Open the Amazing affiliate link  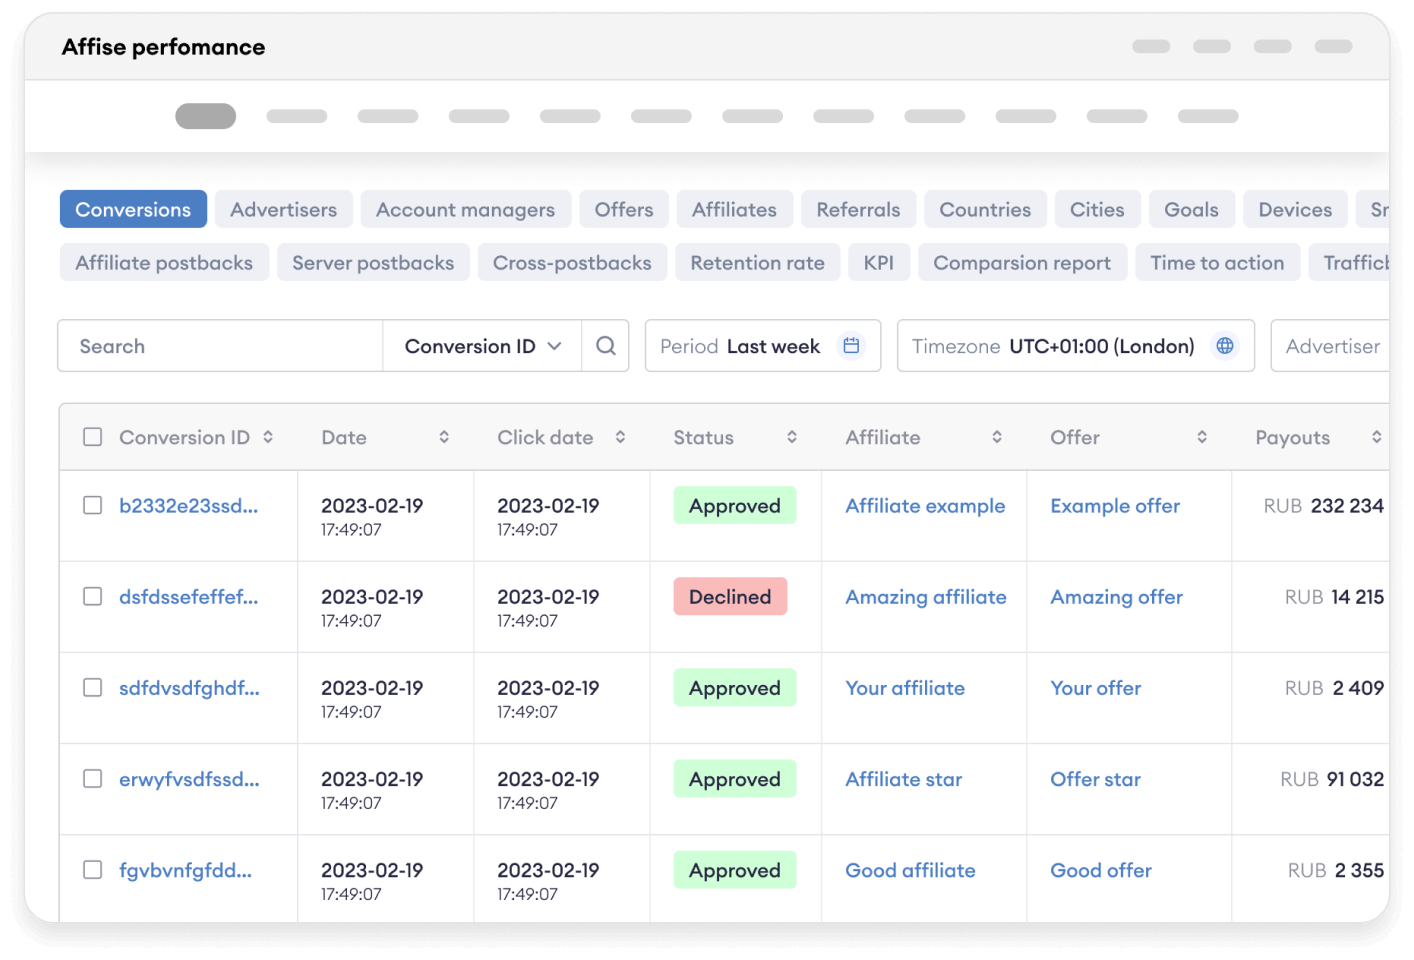[925, 597]
